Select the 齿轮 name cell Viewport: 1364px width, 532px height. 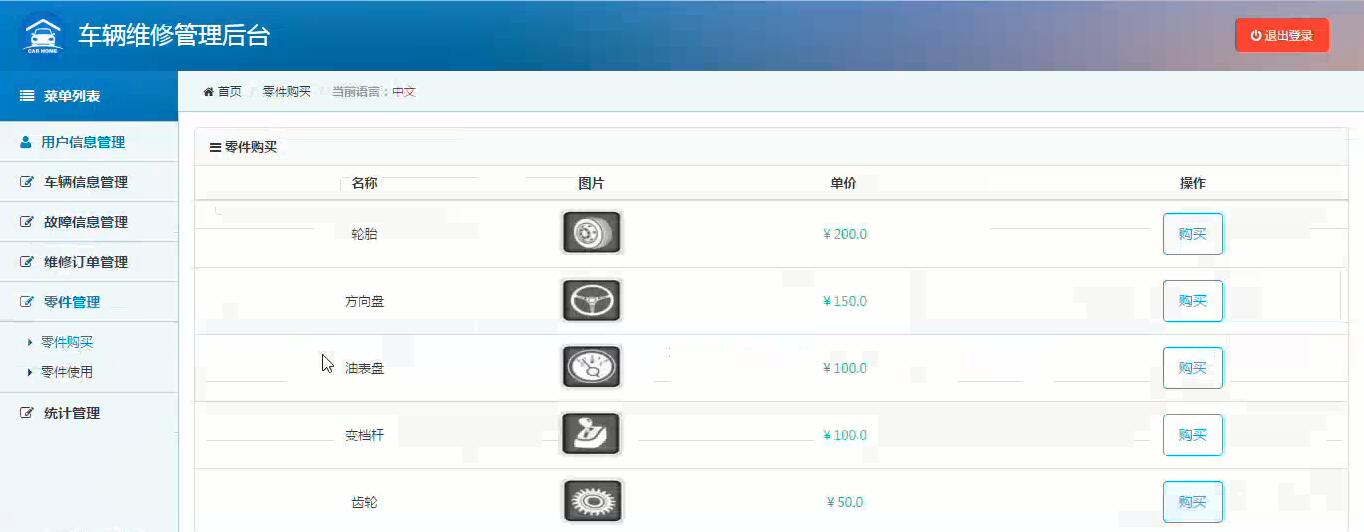point(364,502)
